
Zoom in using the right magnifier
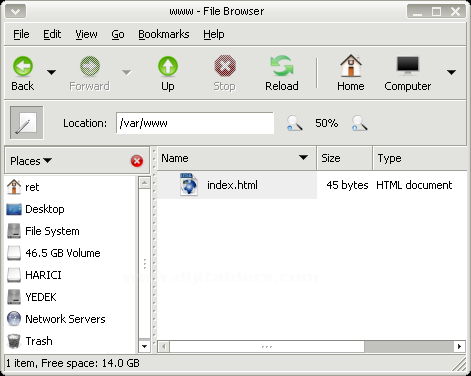click(x=359, y=123)
